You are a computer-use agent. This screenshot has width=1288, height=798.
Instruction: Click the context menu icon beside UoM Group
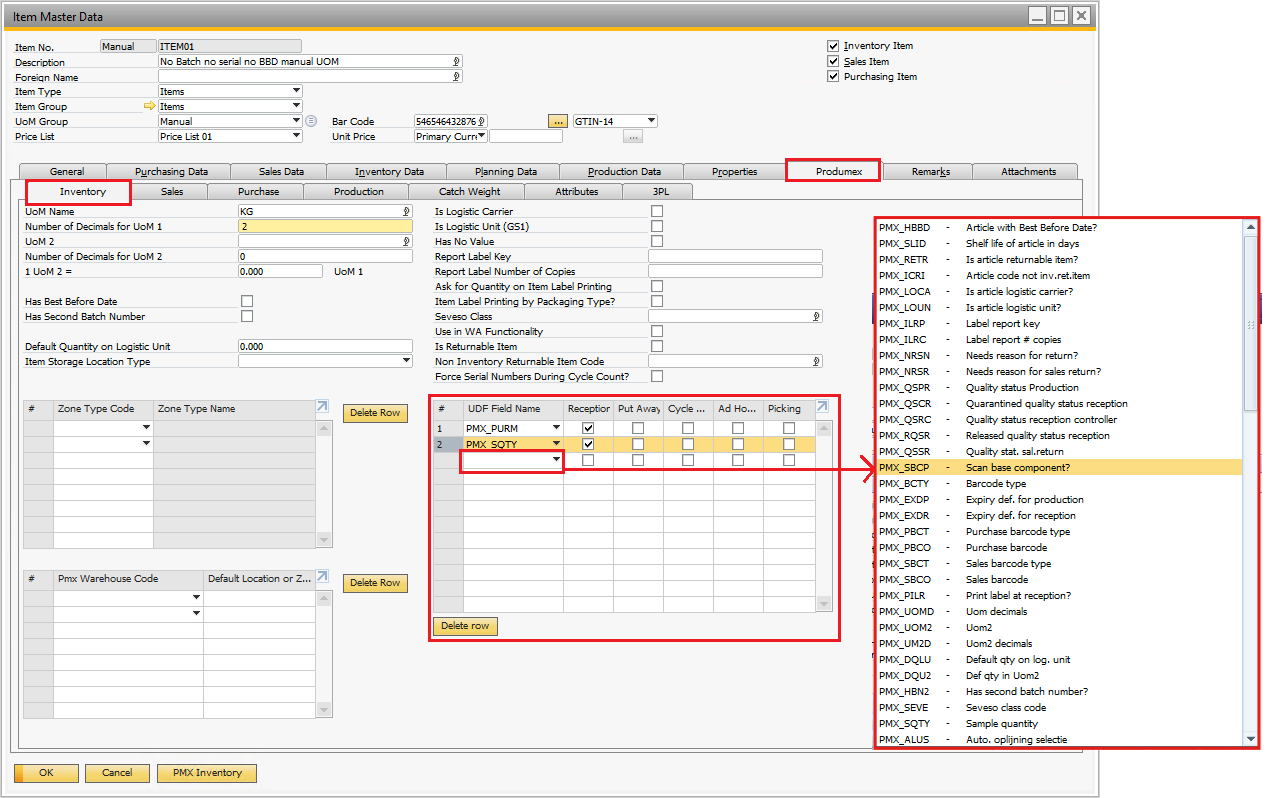313,121
